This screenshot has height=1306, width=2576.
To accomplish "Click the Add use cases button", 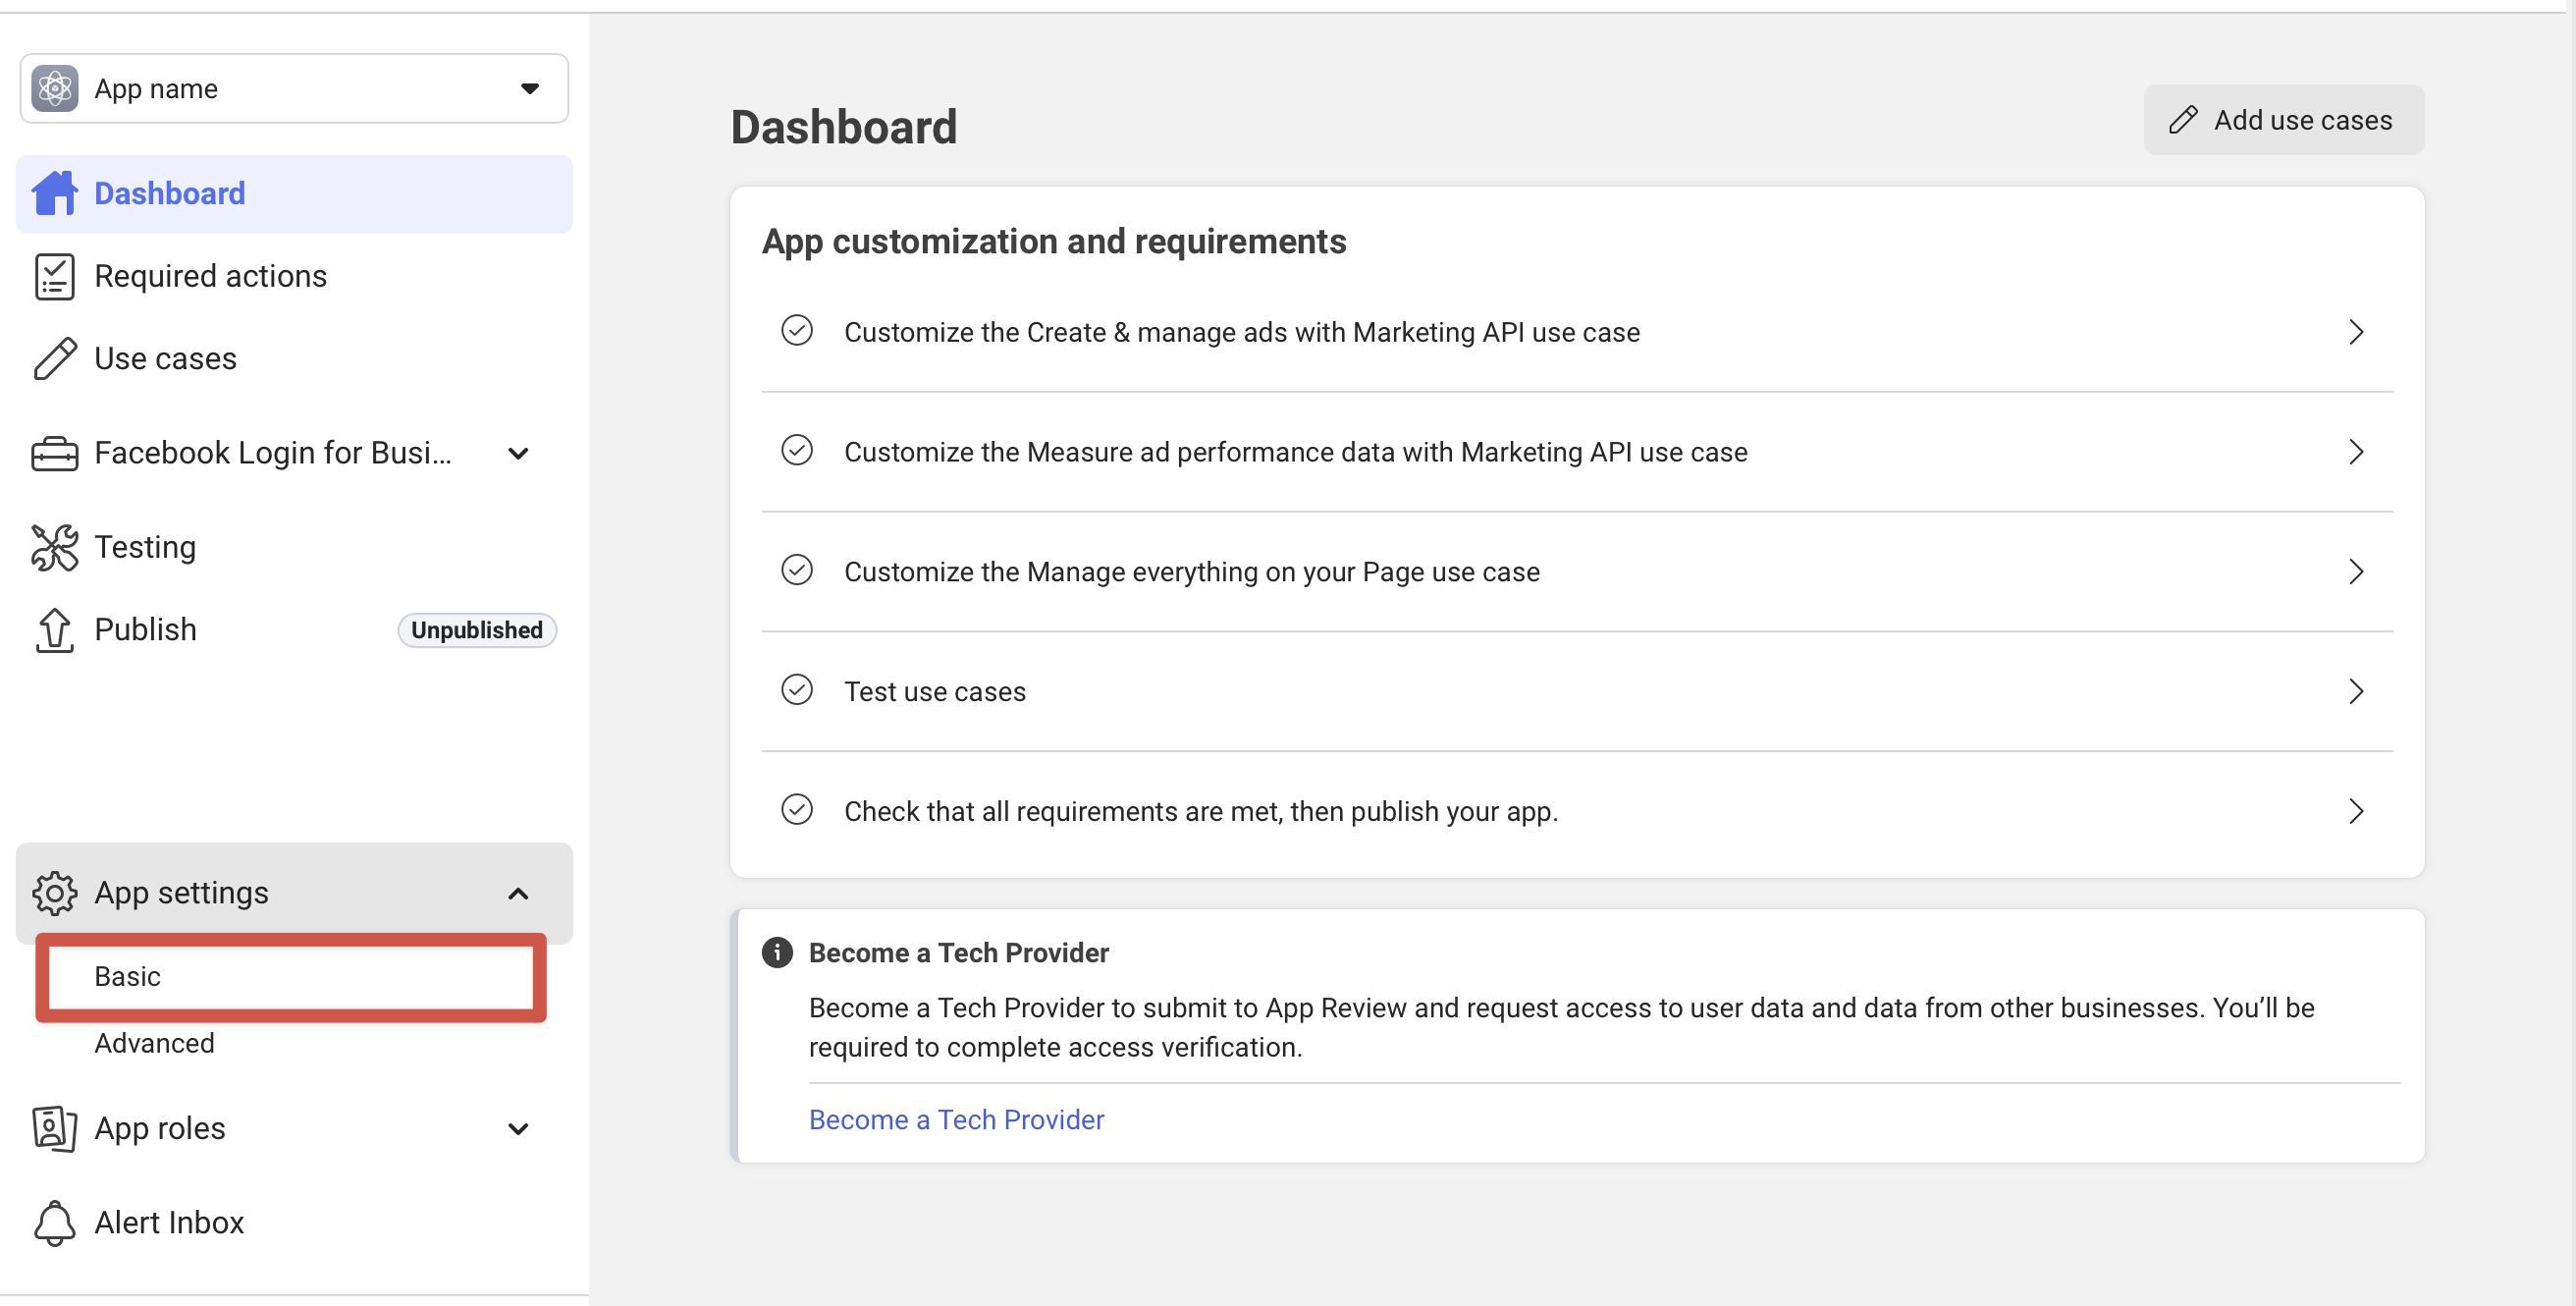I will click(x=2284, y=120).
